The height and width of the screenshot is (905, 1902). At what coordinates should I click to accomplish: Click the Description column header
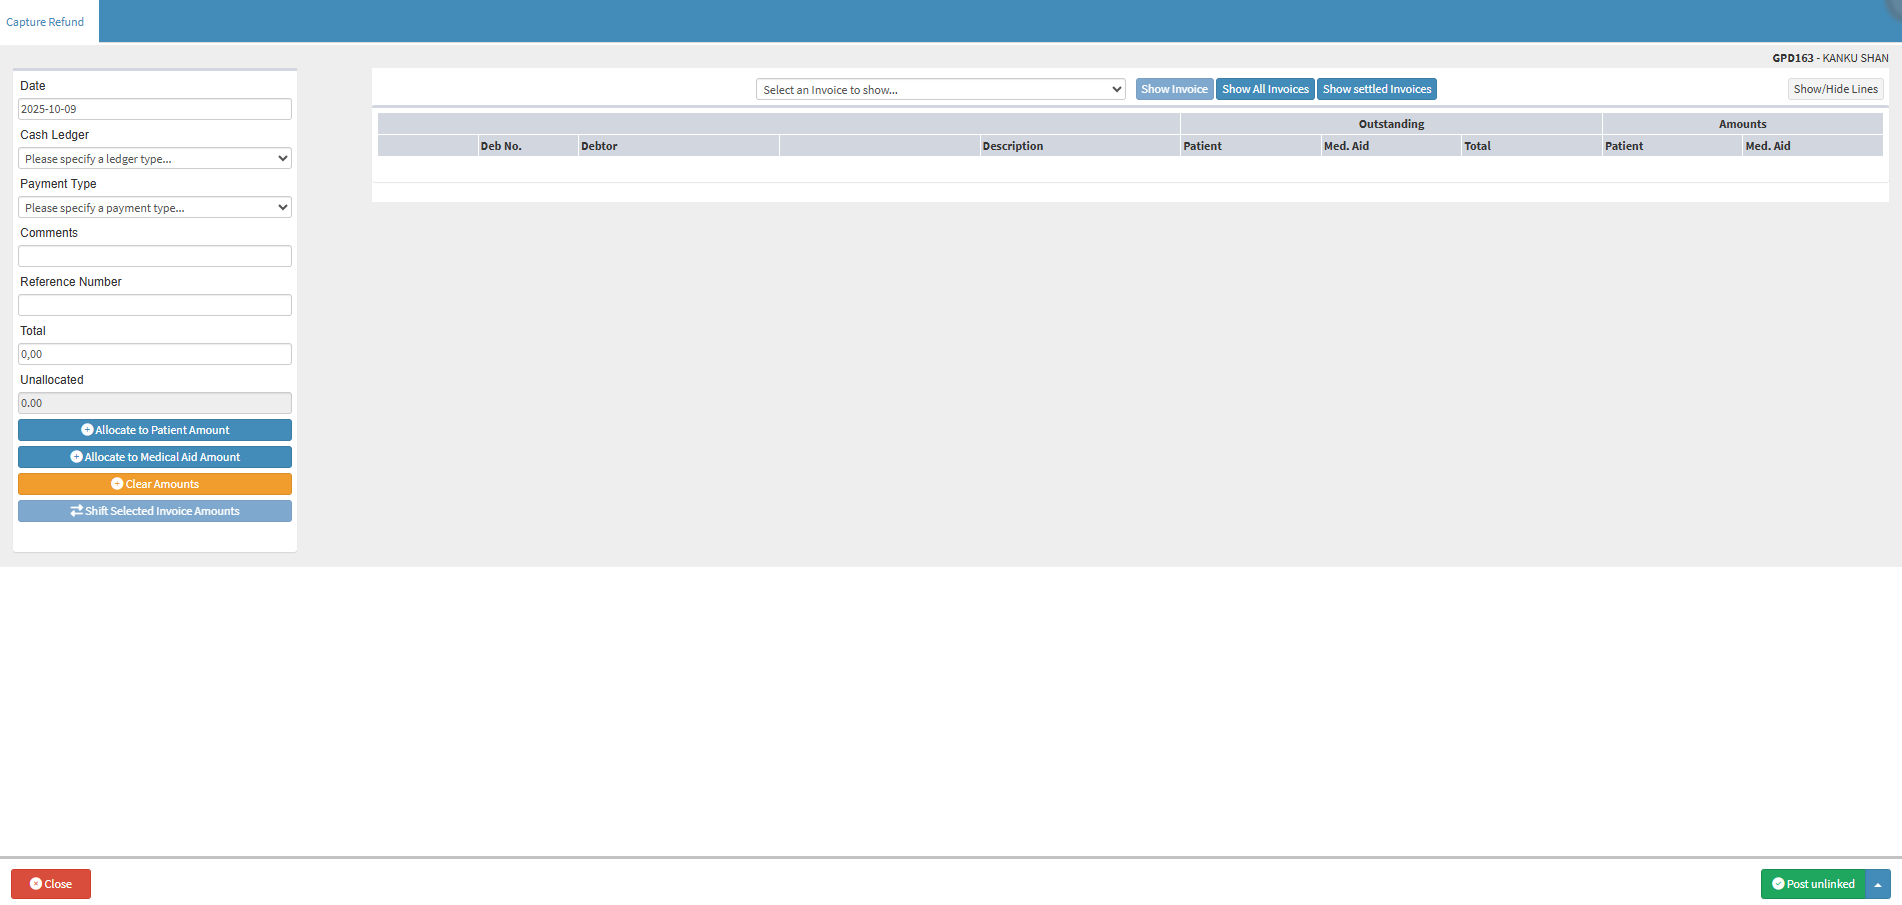pos(1080,146)
